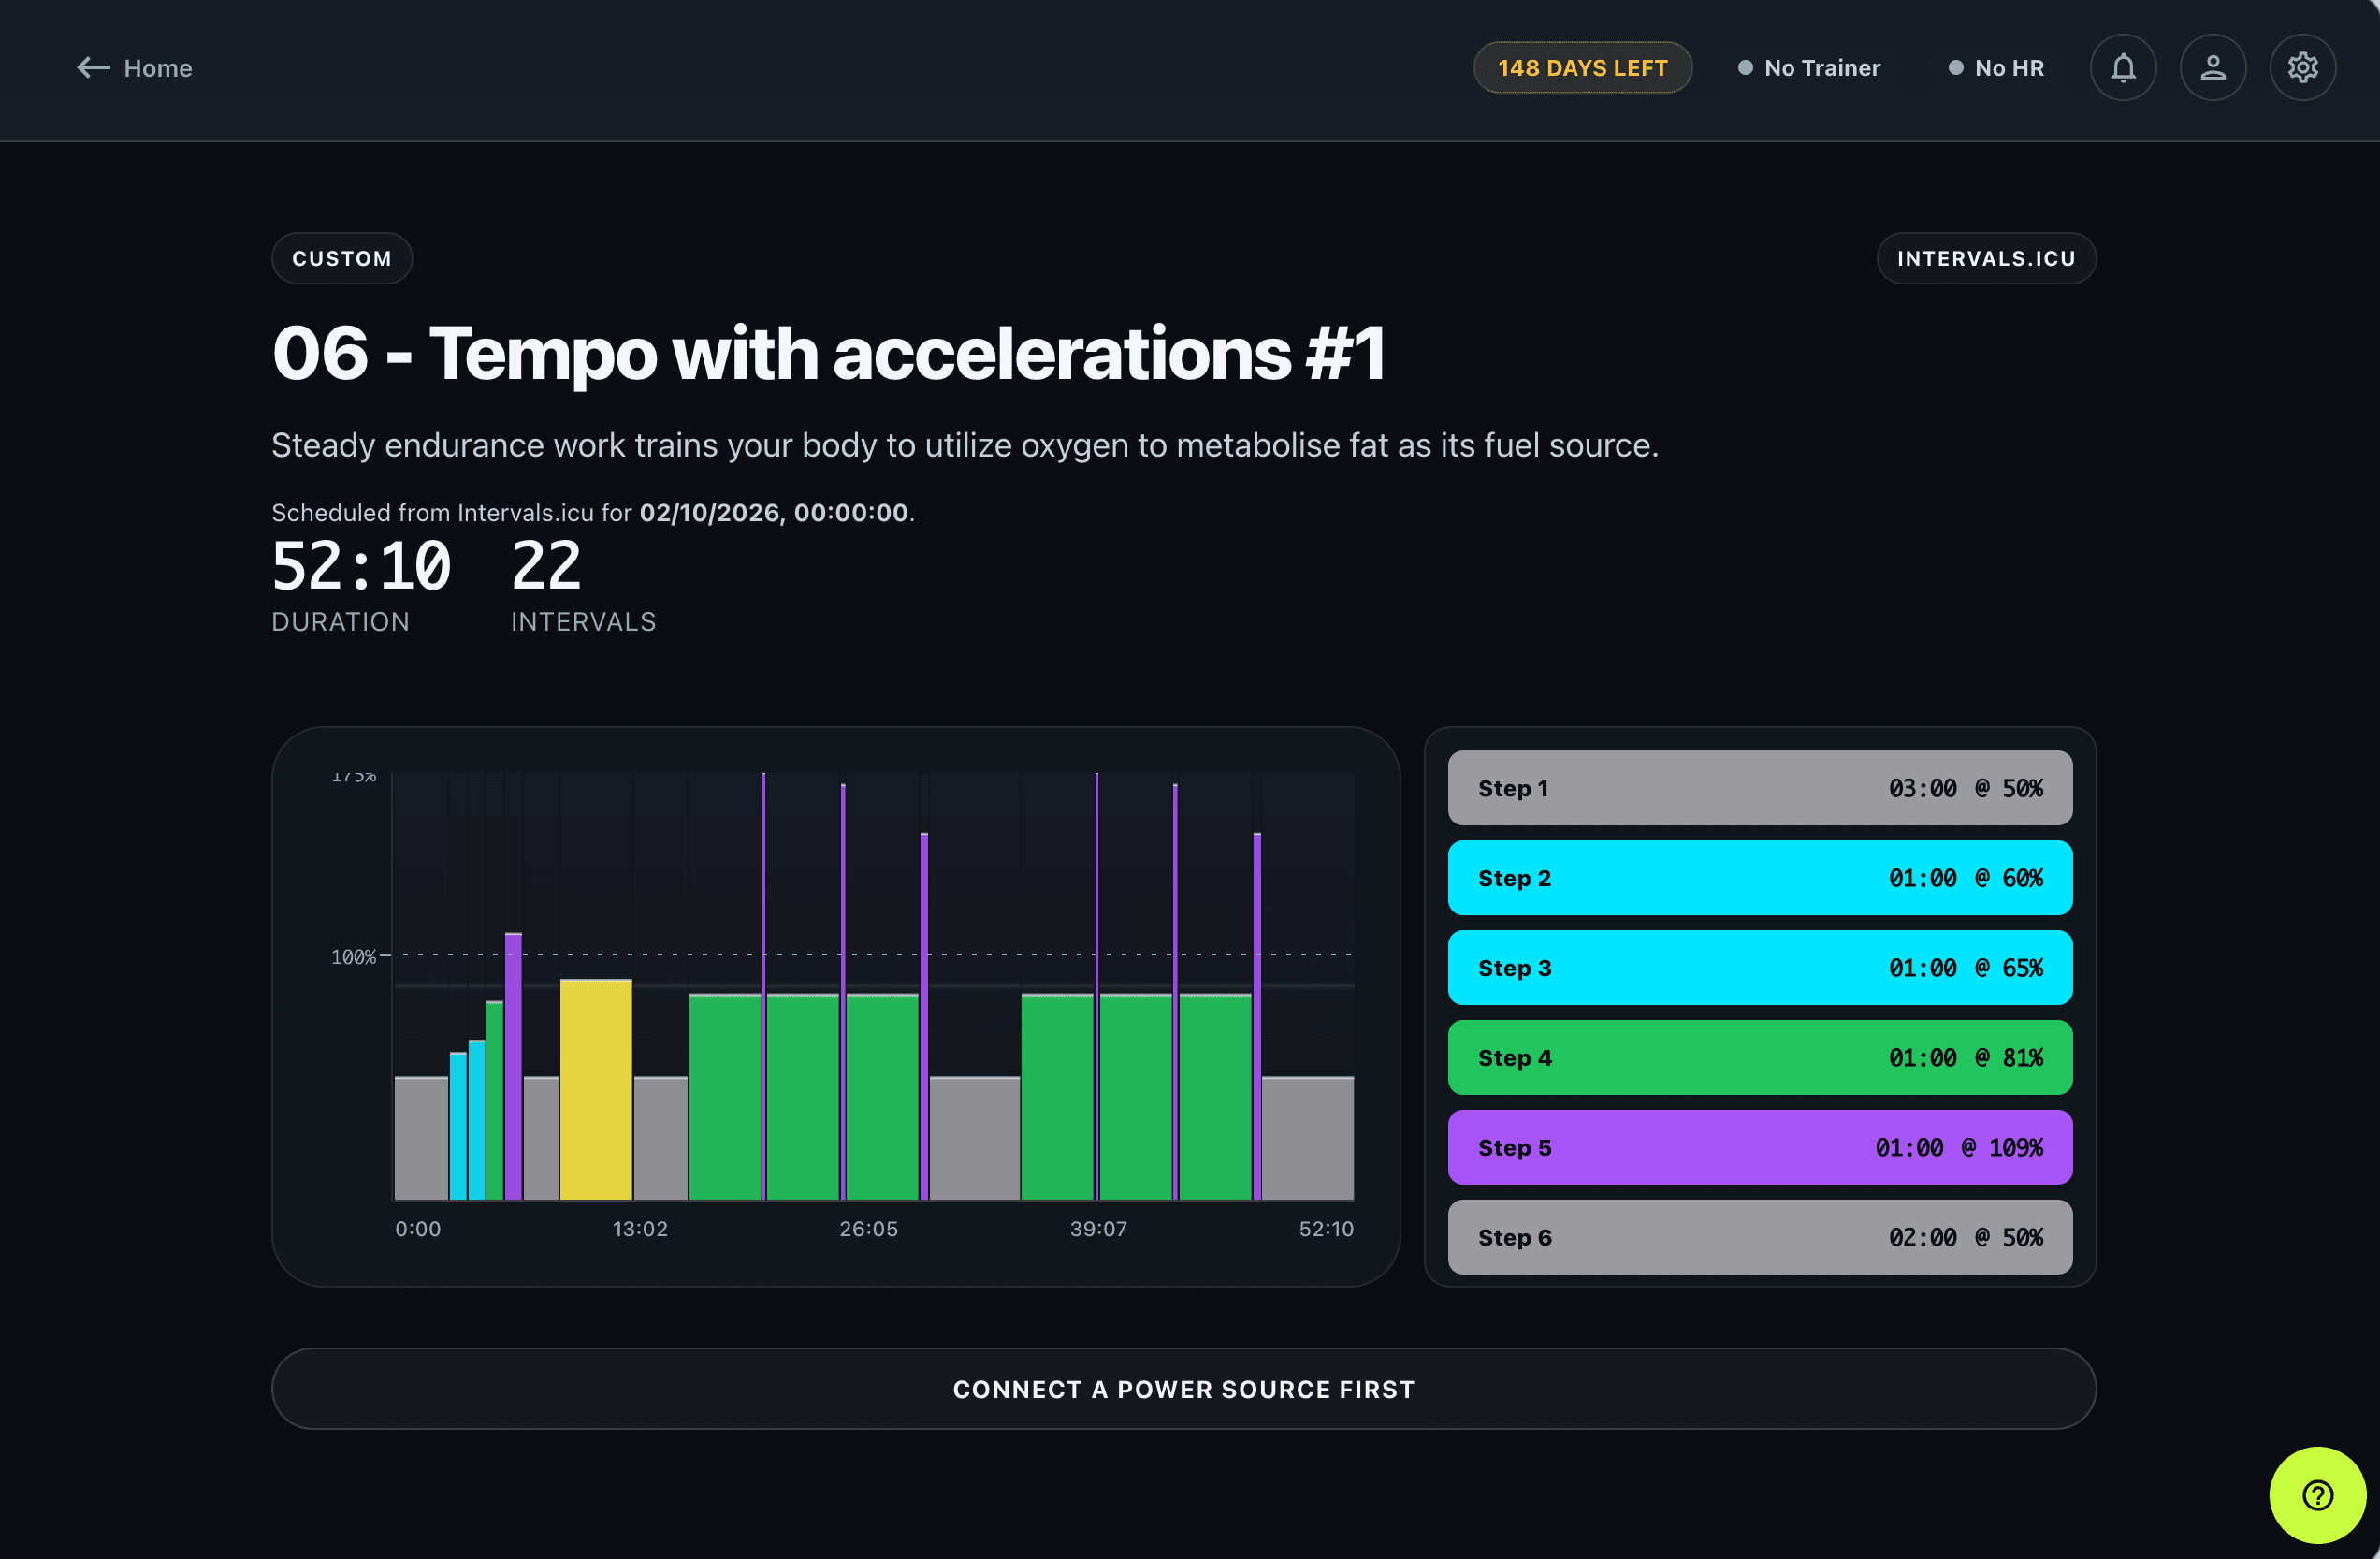2380x1559 pixels.
Task: Click the 39:07 chart time label
Action: click(x=1098, y=1229)
